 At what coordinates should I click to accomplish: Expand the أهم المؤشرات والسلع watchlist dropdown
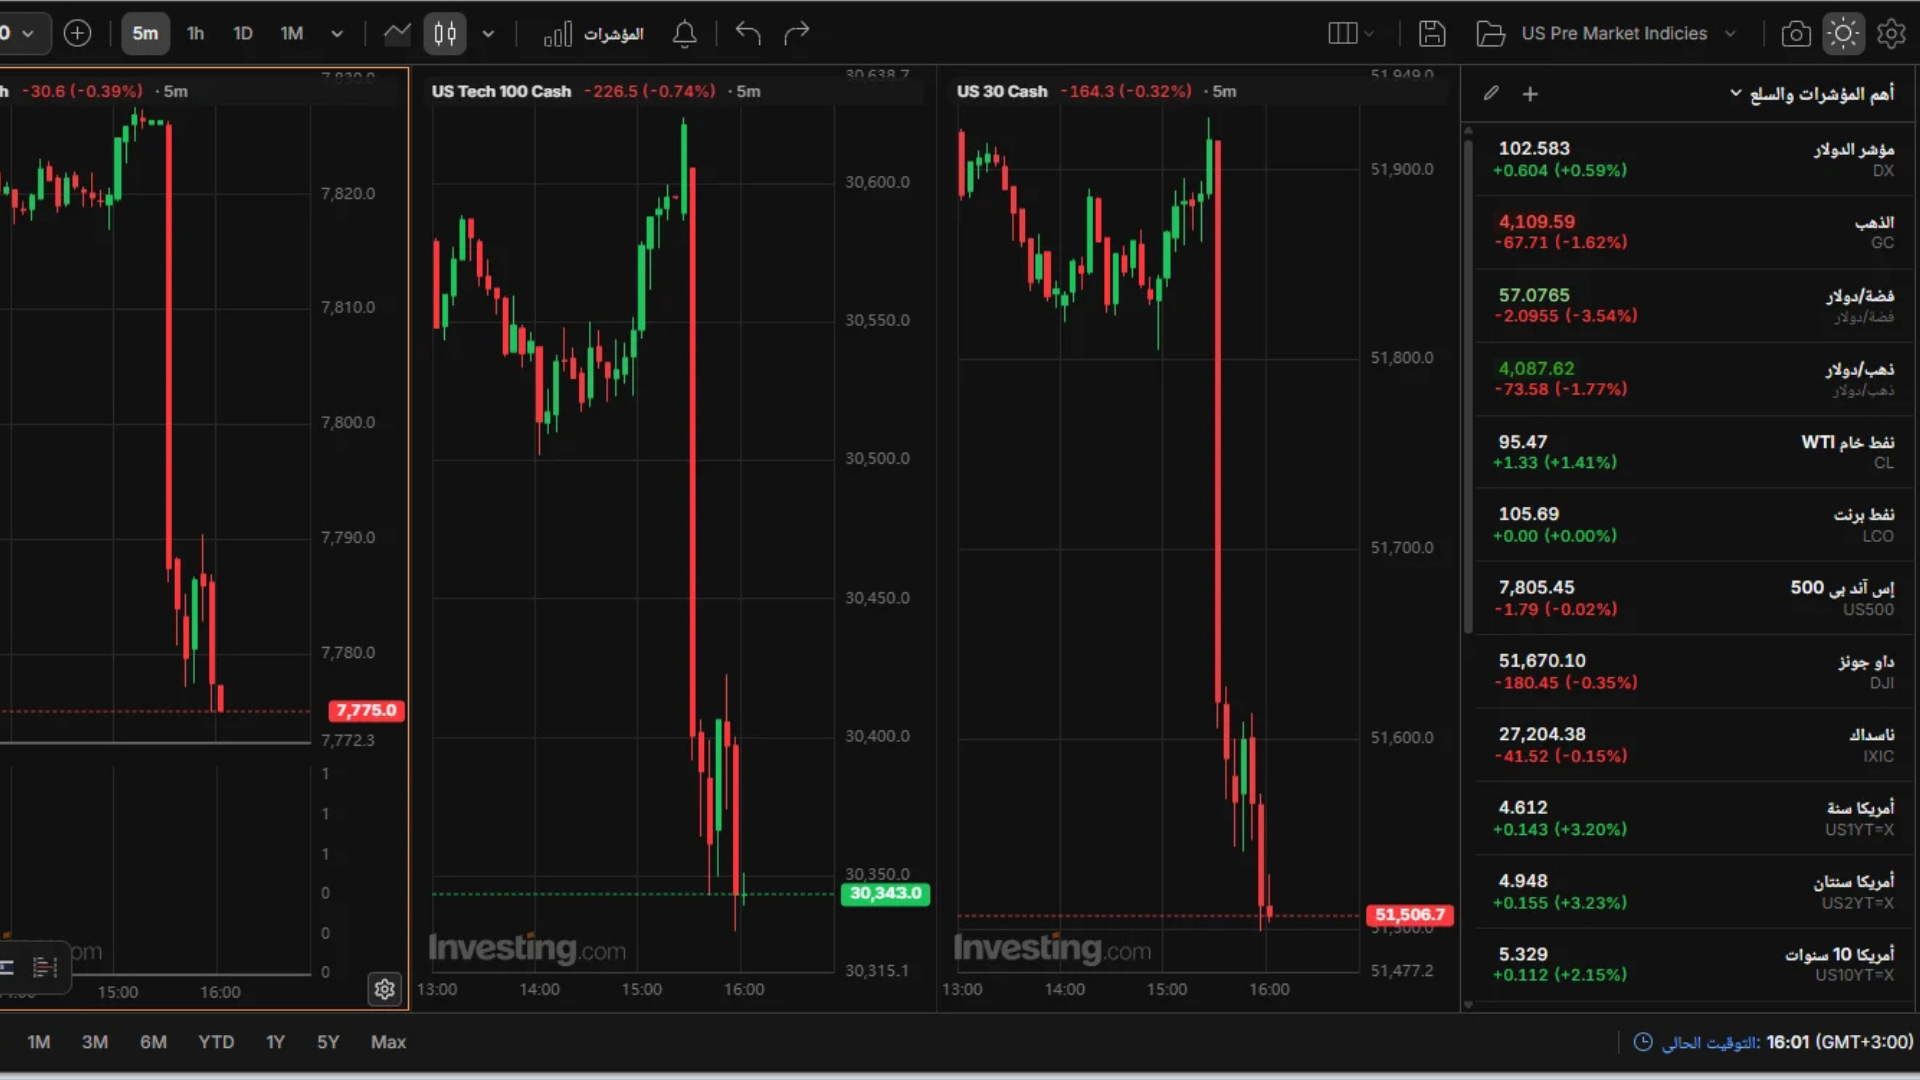[1812, 93]
